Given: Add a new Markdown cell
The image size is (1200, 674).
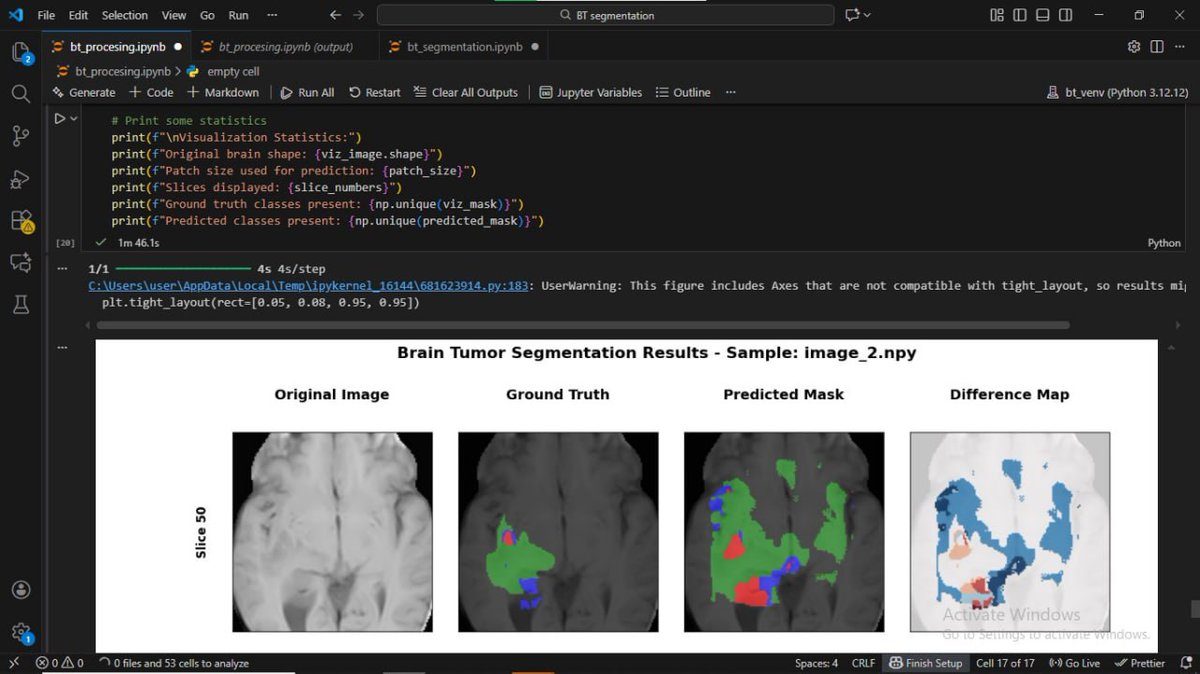Looking at the screenshot, I should coord(222,92).
